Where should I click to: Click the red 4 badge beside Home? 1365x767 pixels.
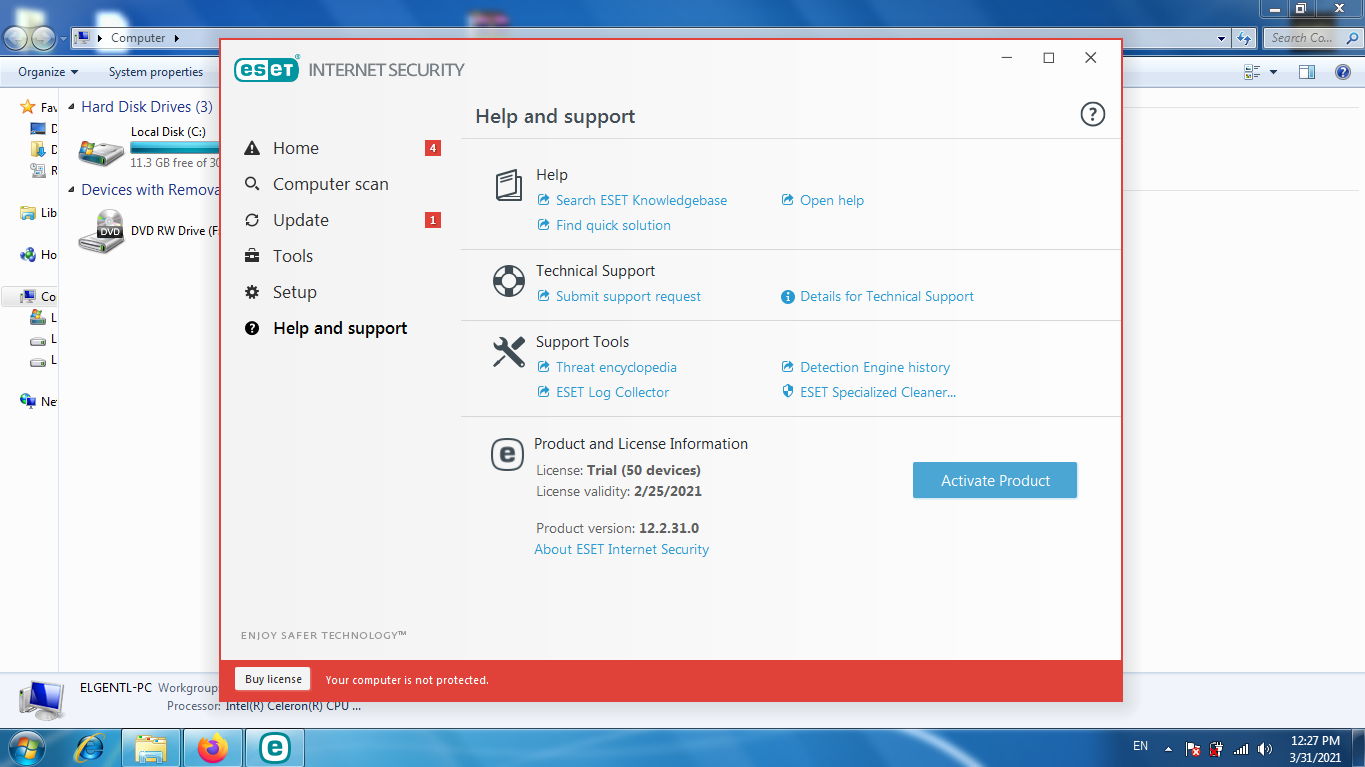point(433,148)
